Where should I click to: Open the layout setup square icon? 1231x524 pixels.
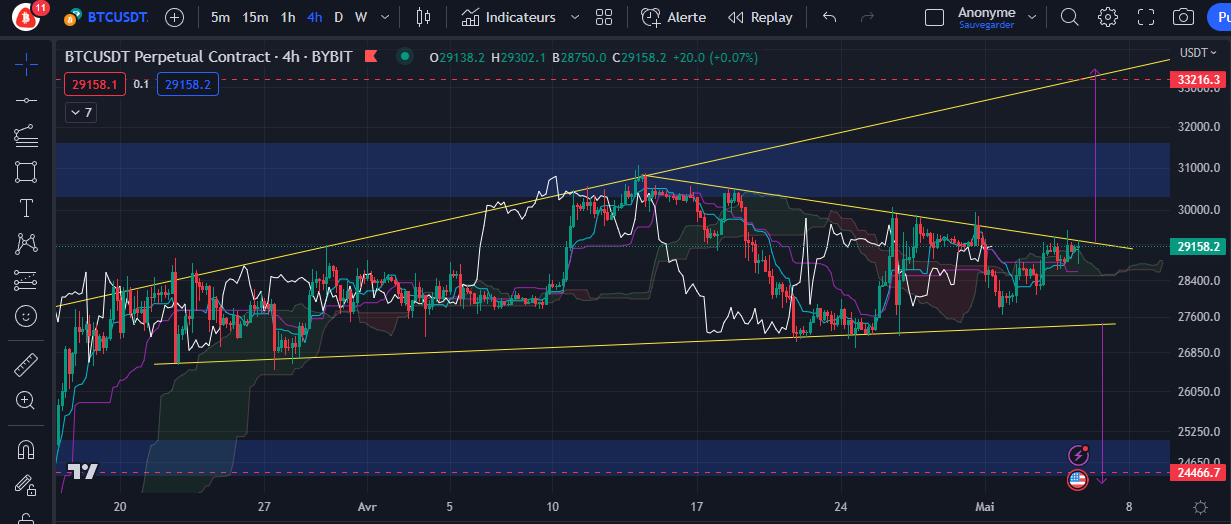[x=934, y=17]
